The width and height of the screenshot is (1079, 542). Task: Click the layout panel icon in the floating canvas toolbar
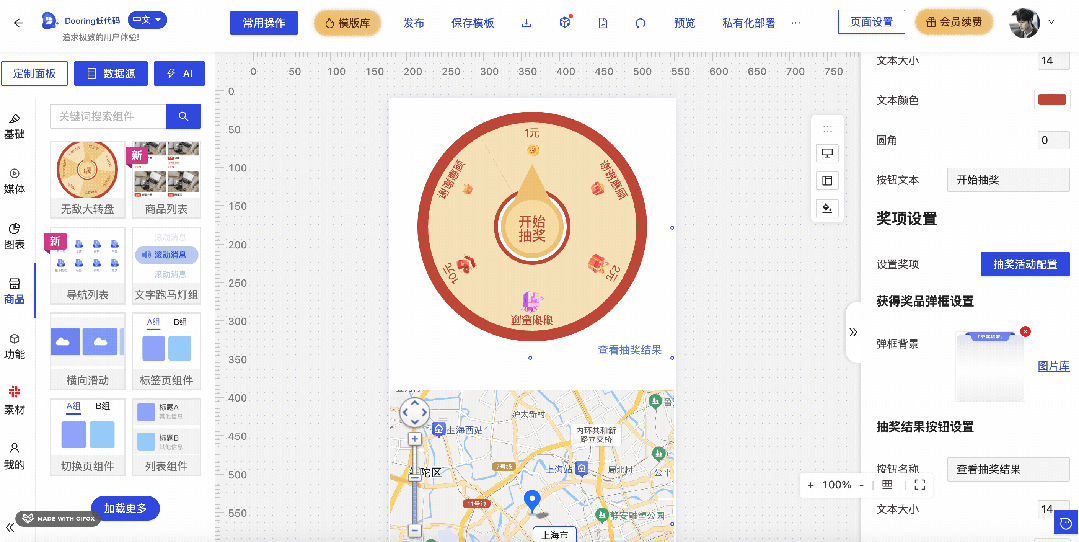pos(827,180)
